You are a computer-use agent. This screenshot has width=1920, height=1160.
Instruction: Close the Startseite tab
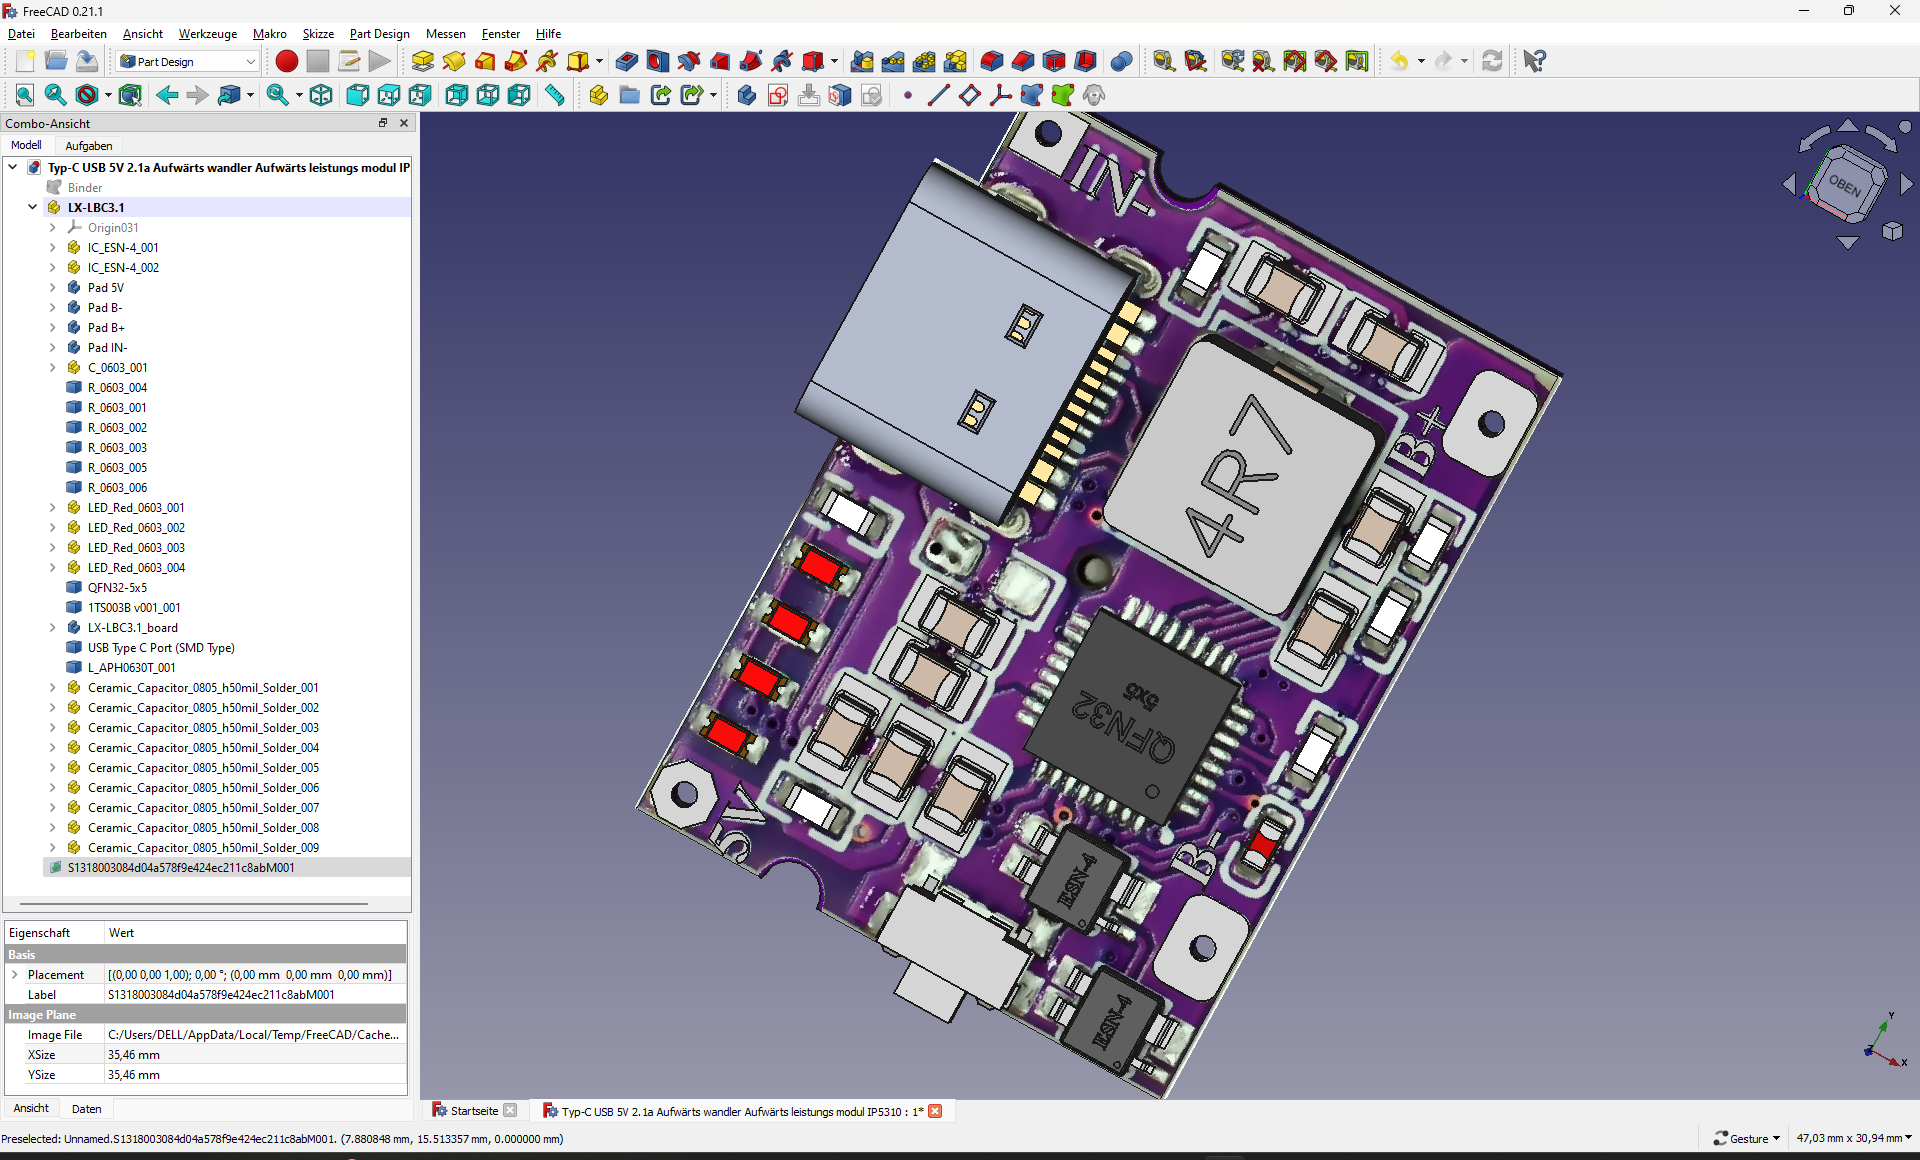[x=511, y=1111]
